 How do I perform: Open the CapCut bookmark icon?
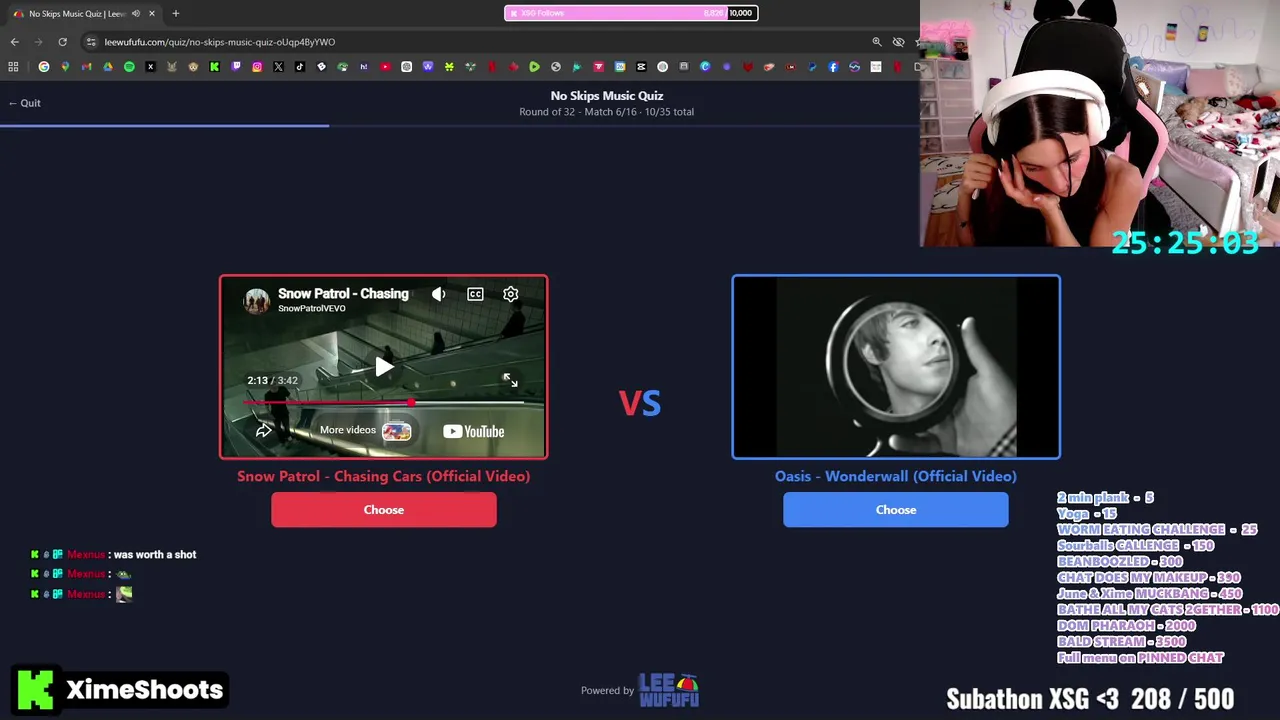click(641, 67)
